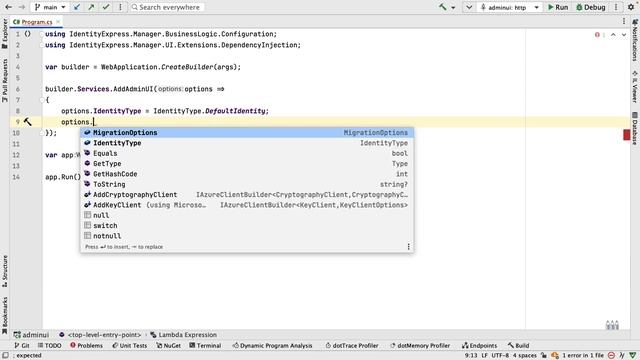Viewport: 640px width, 360px height.
Task: Open the Terminal tool window
Action: (x=205, y=345)
